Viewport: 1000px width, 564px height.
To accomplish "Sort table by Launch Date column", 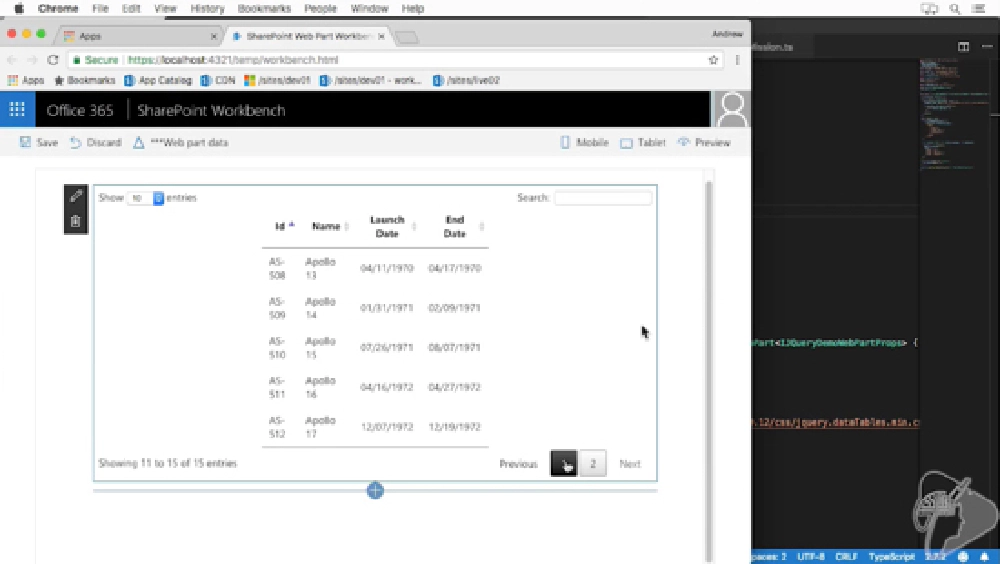I will coord(389,226).
